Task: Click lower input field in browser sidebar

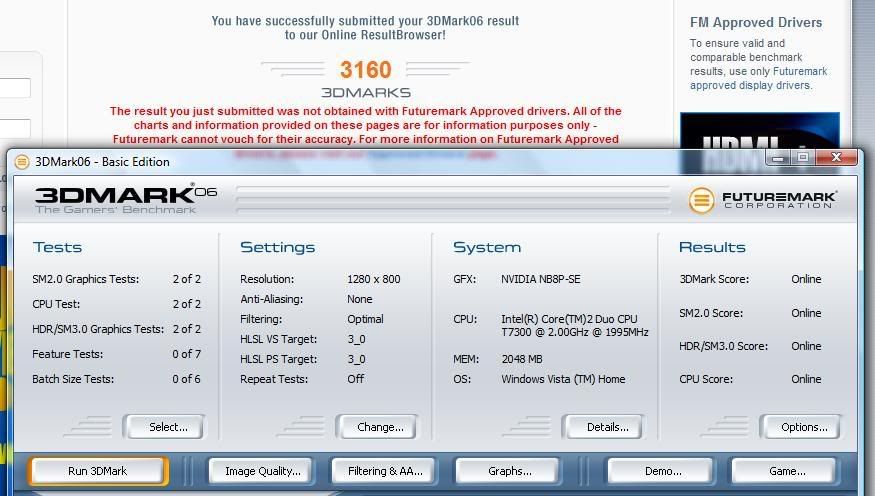Action: (15, 128)
